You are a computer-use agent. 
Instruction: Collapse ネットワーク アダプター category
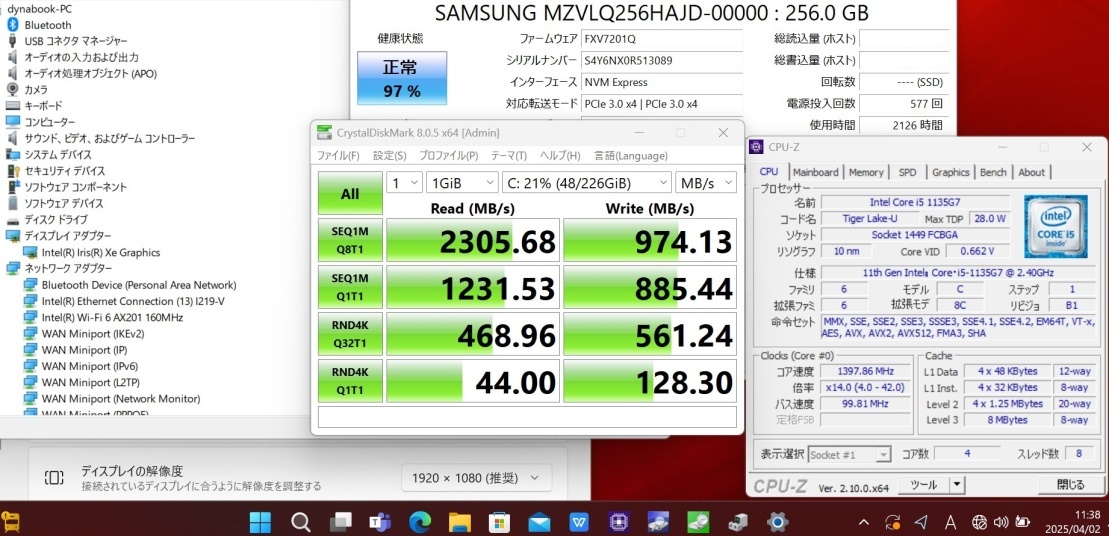68,268
